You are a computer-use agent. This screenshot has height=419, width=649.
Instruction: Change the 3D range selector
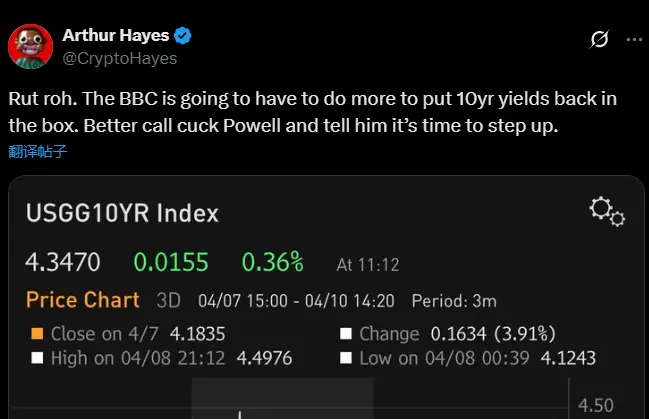169,300
